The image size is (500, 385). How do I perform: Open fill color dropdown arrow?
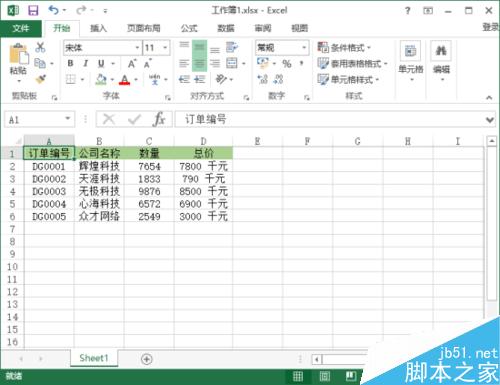[x=112, y=80]
